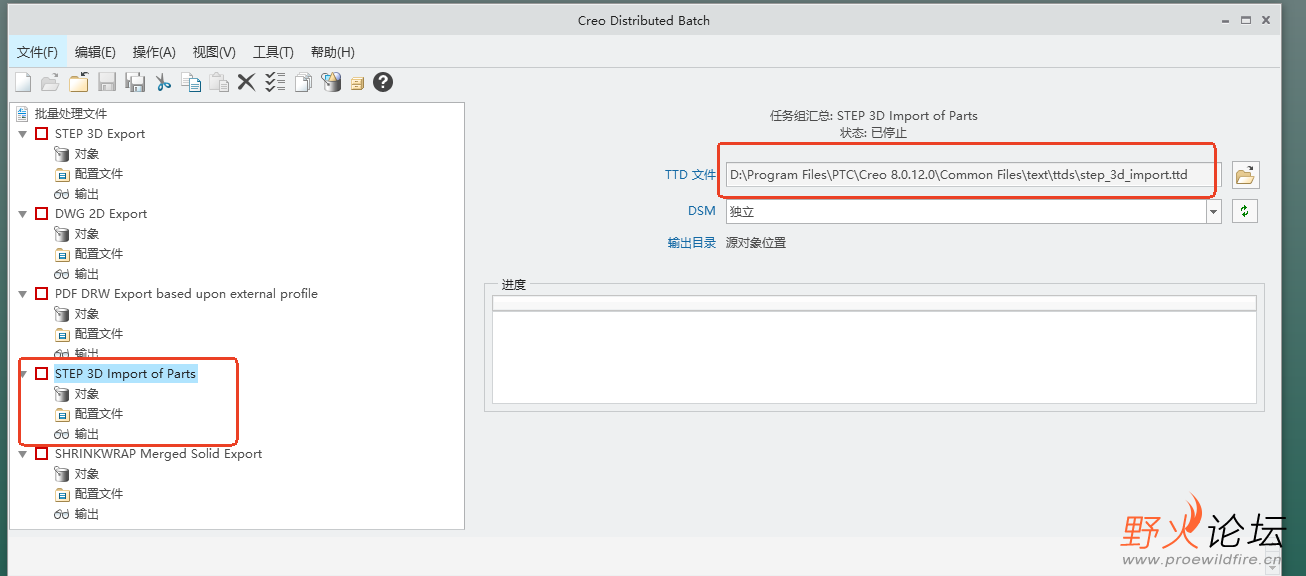1306x576 pixels.
Task: Select 输出 under STEP 3D Export
Action: 87,194
